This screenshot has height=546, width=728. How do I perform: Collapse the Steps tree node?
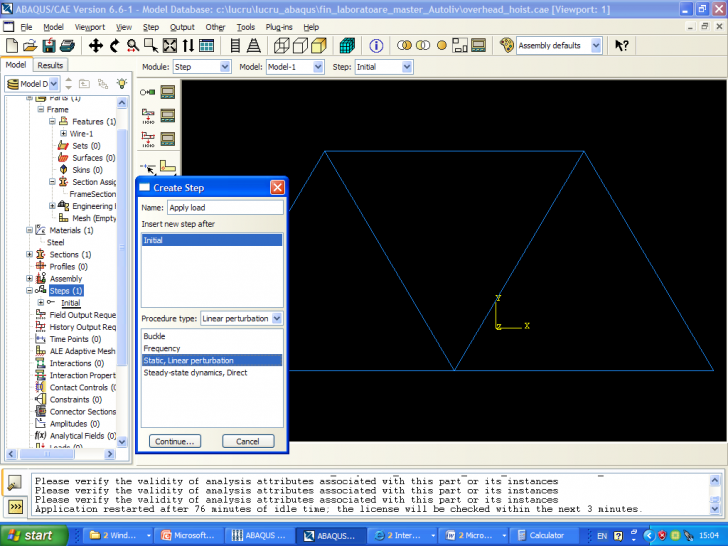(28, 291)
